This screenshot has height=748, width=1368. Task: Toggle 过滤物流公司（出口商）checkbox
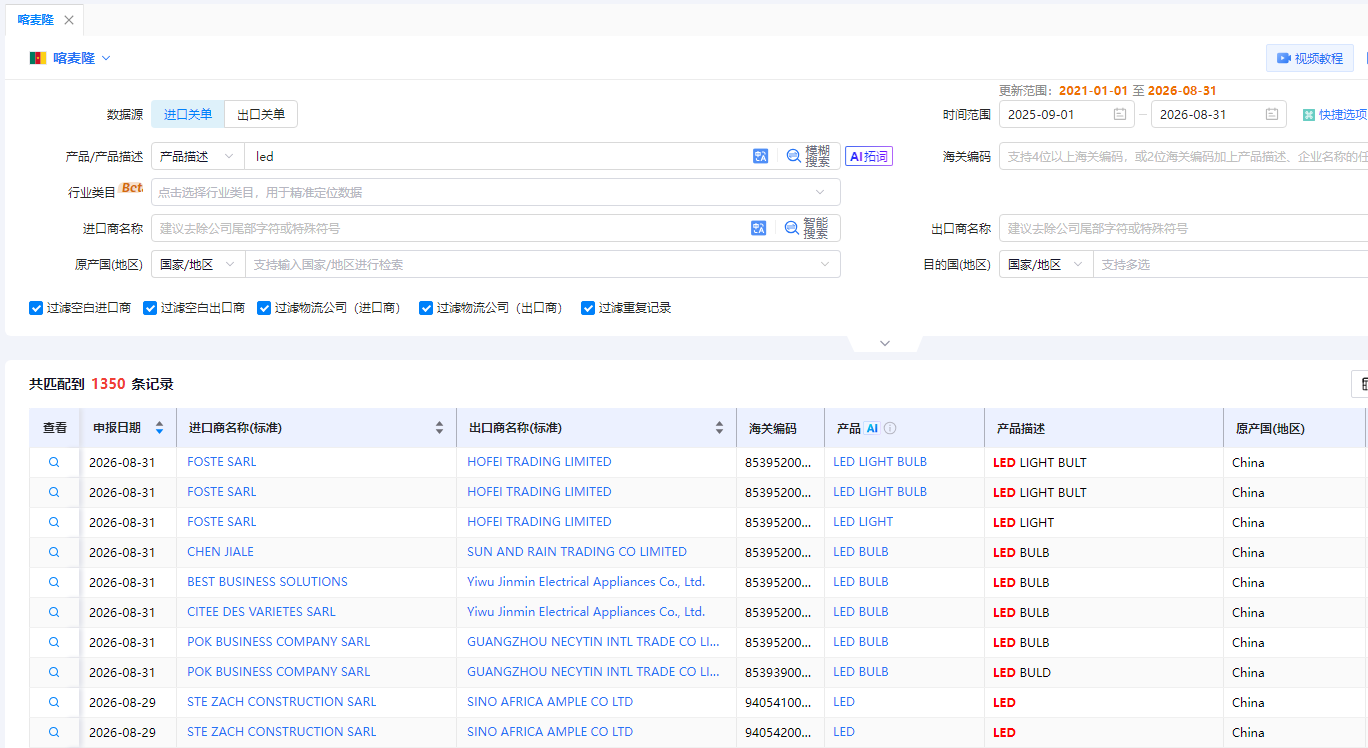(426, 308)
